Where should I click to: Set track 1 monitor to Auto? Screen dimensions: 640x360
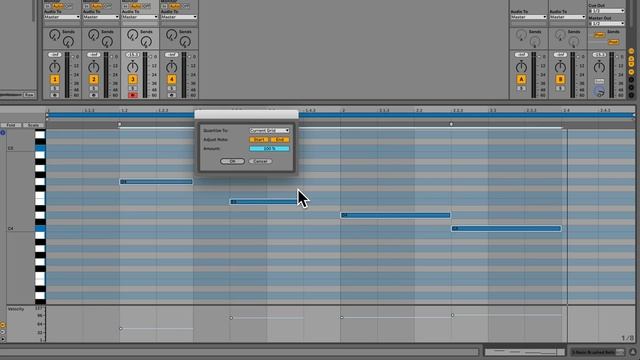tap(58, 6)
